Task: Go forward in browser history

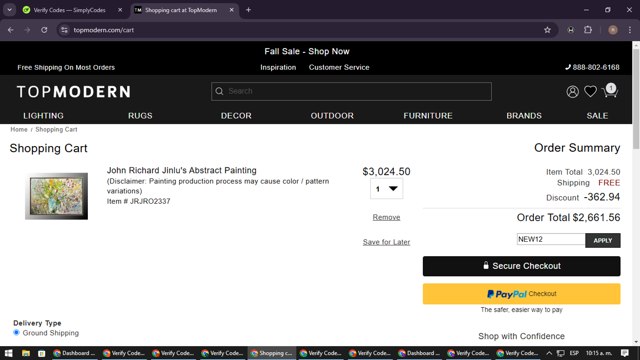Action: click(27, 30)
